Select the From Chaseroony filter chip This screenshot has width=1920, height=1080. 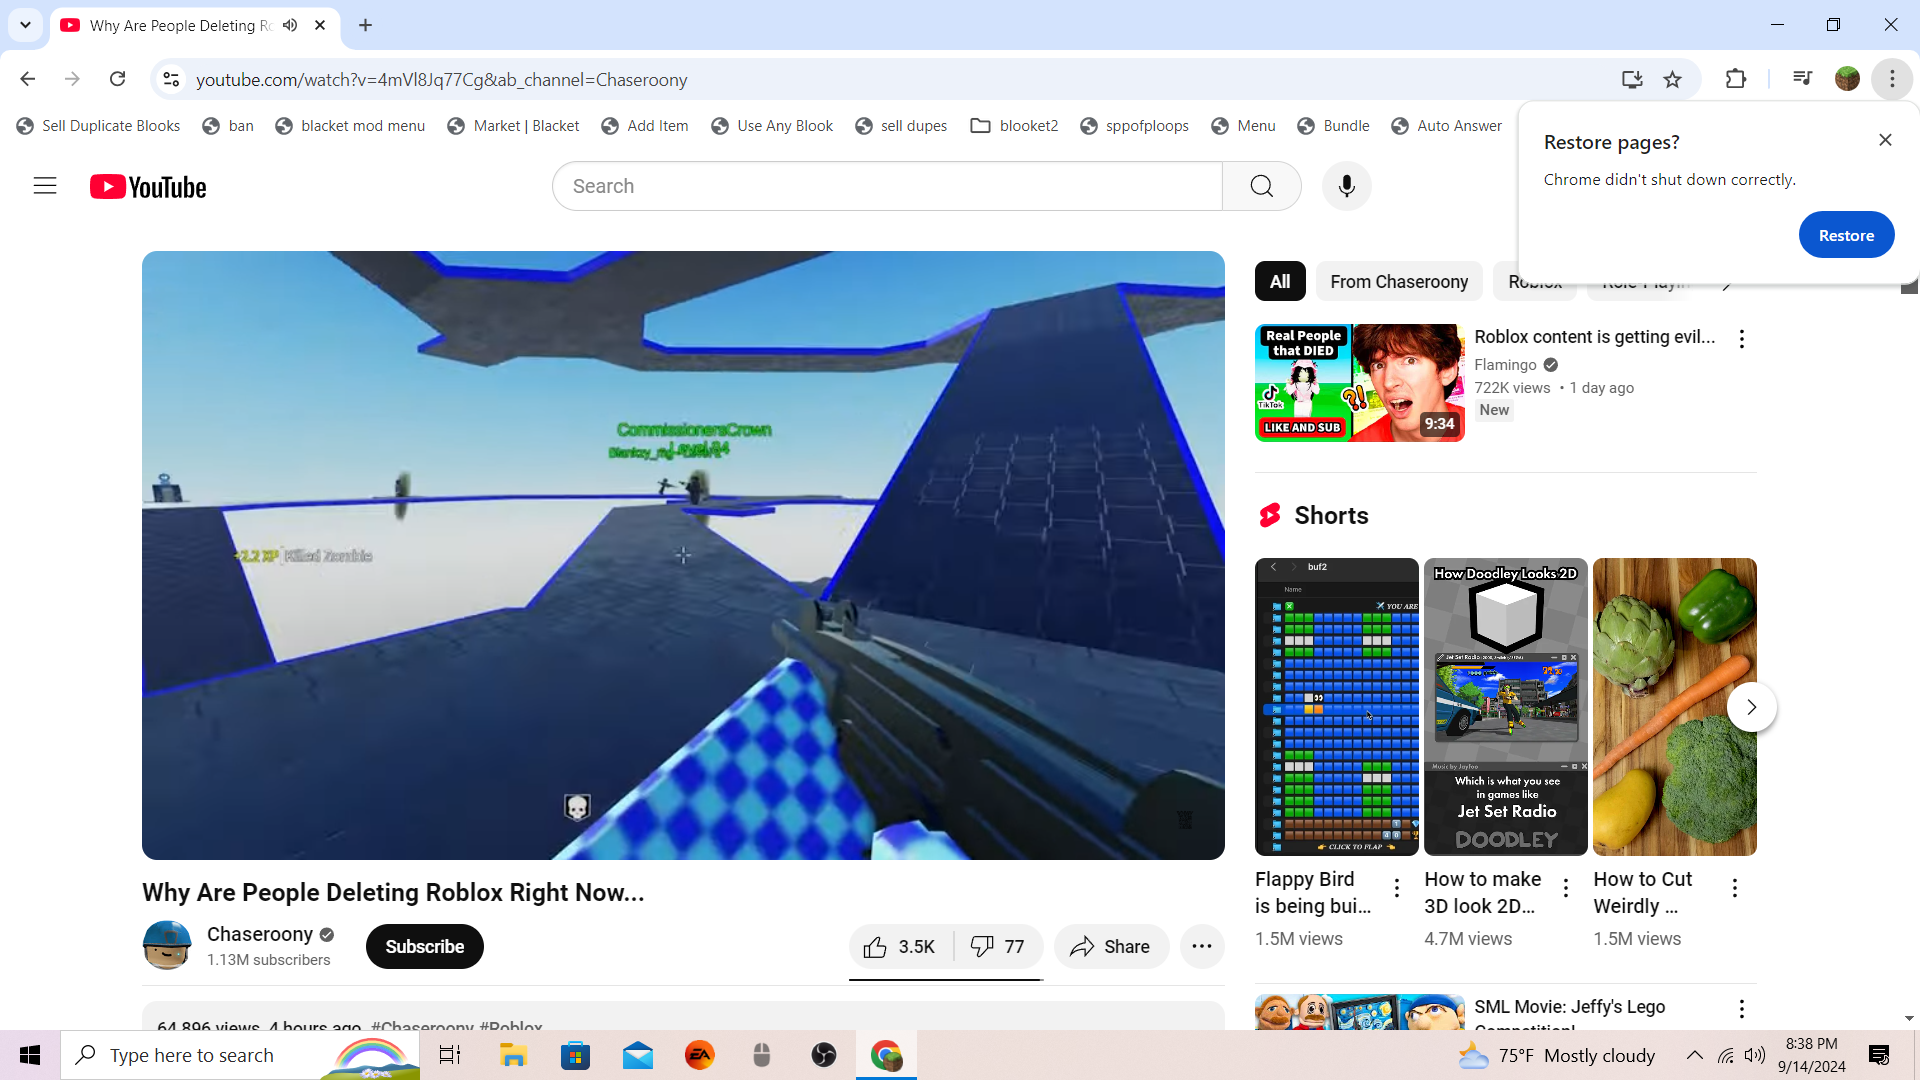pos(1398,282)
